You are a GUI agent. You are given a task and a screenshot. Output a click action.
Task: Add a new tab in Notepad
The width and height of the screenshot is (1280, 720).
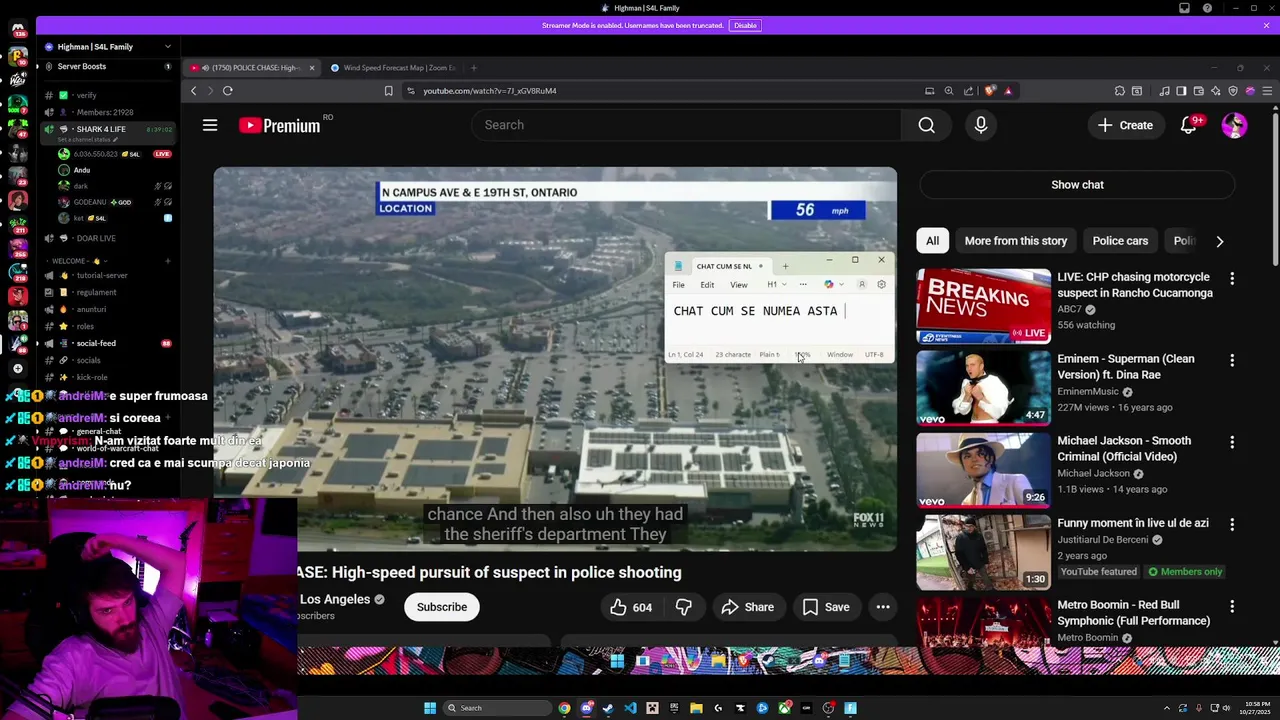[x=785, y=266]
